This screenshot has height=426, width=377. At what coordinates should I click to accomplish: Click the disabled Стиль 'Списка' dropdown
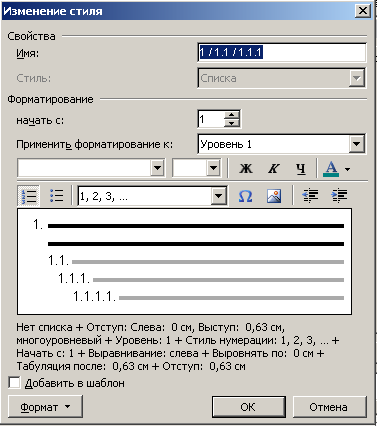coord(282,78)
